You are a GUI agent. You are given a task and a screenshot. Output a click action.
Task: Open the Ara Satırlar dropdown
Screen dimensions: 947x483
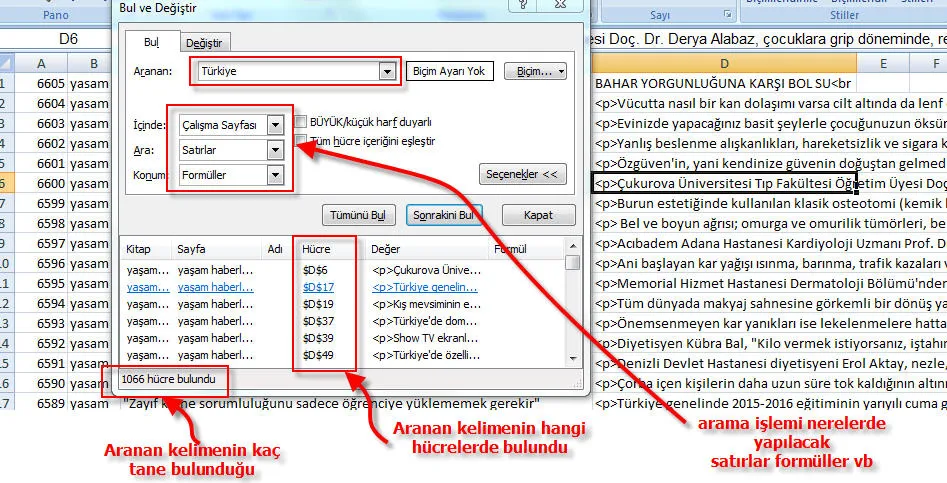(x=276, y=149)
